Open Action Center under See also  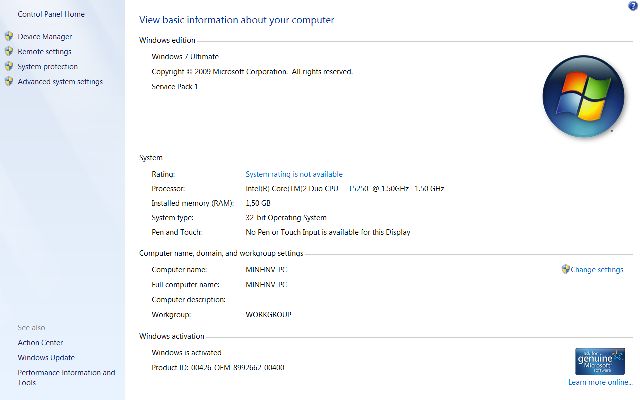[40, 342]
